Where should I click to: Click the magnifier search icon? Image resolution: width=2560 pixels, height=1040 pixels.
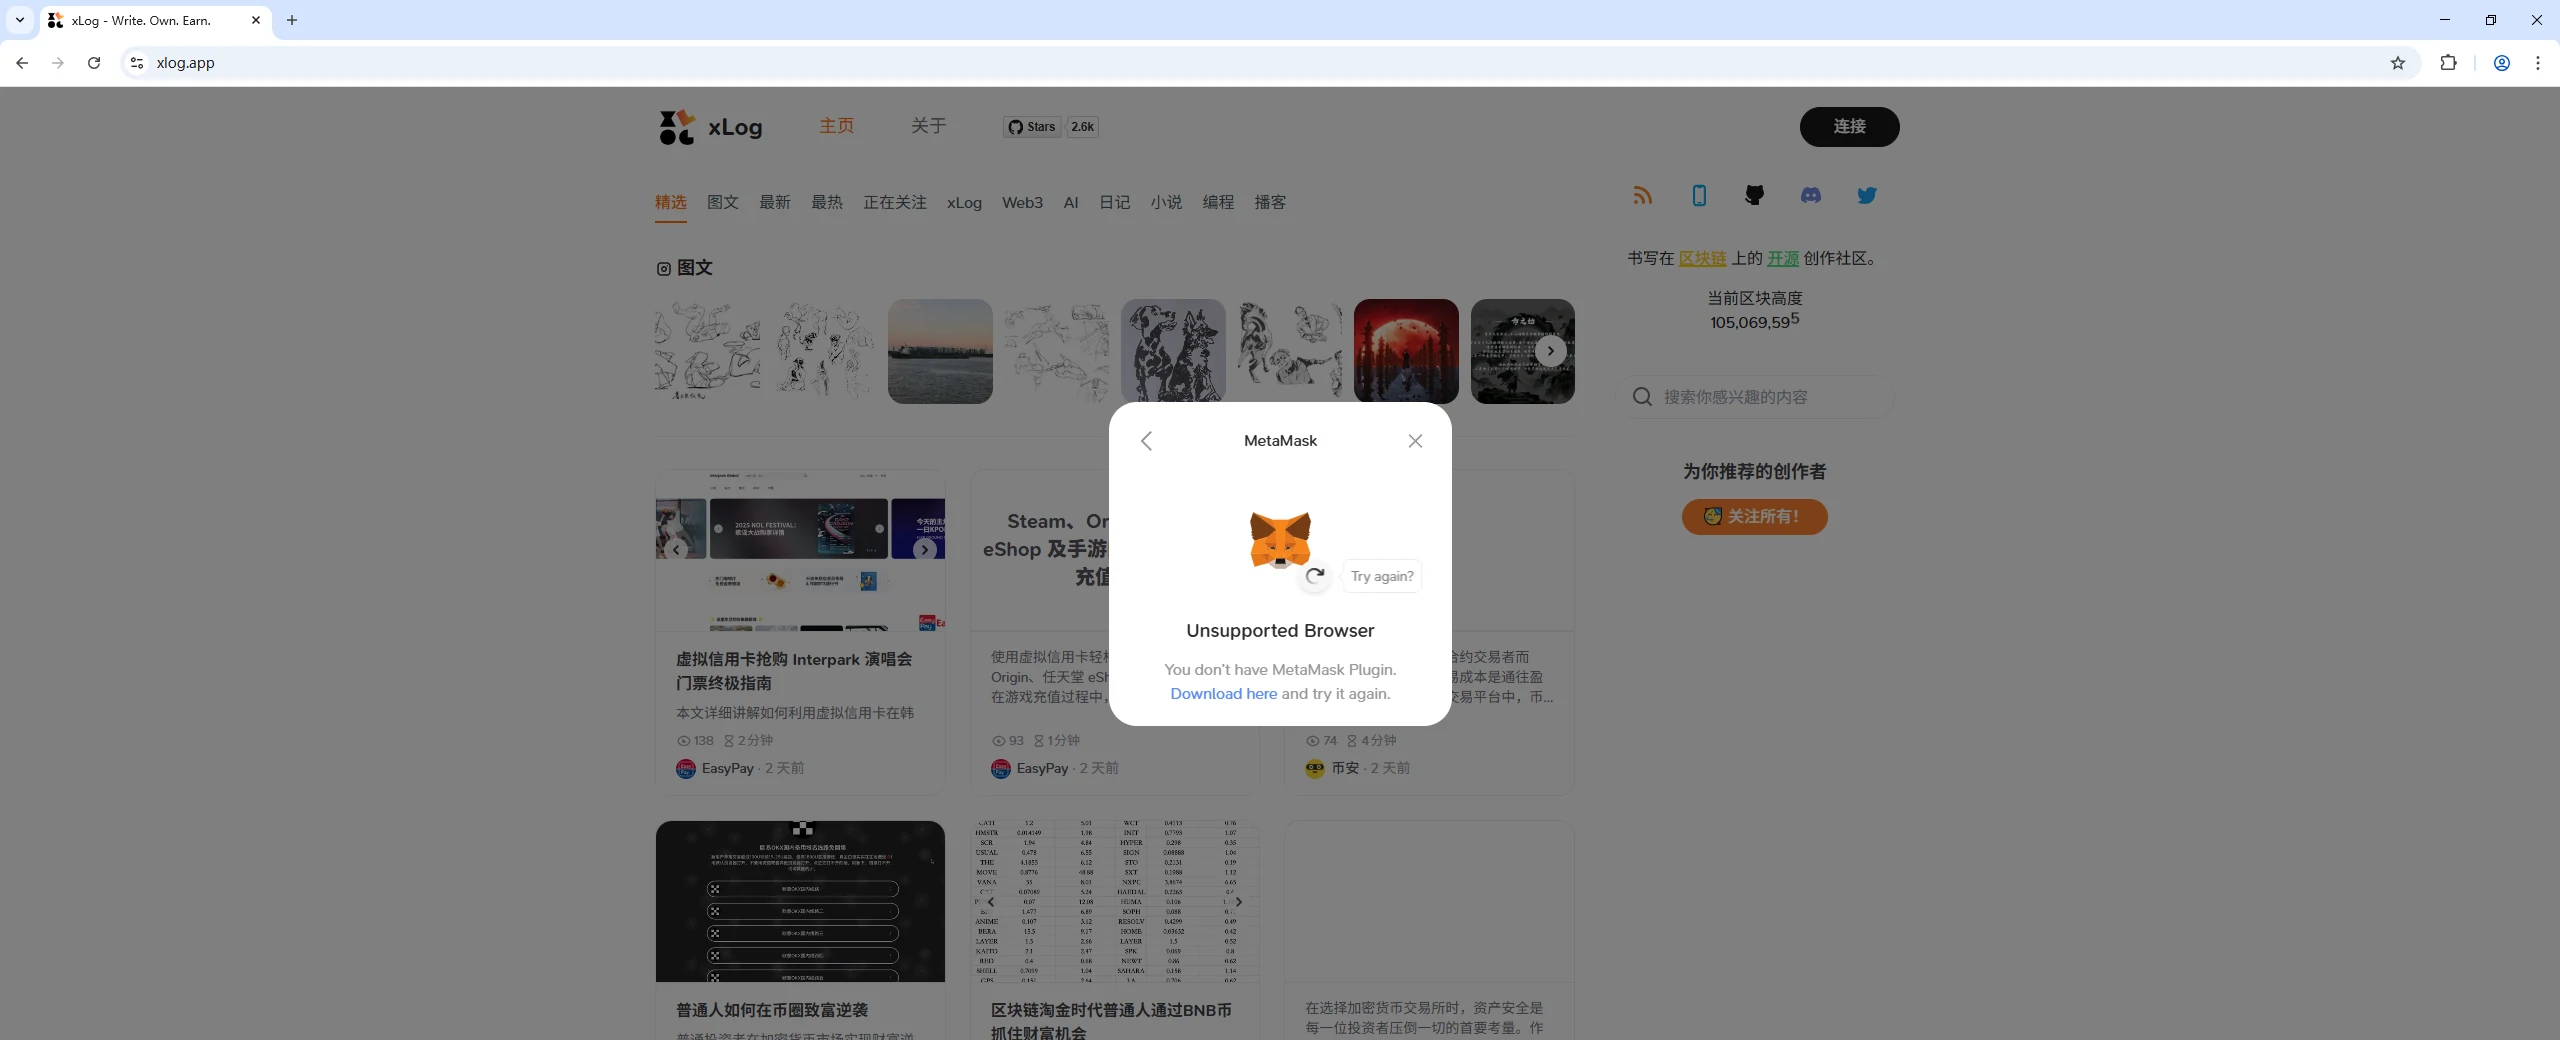click(1642, 397)
